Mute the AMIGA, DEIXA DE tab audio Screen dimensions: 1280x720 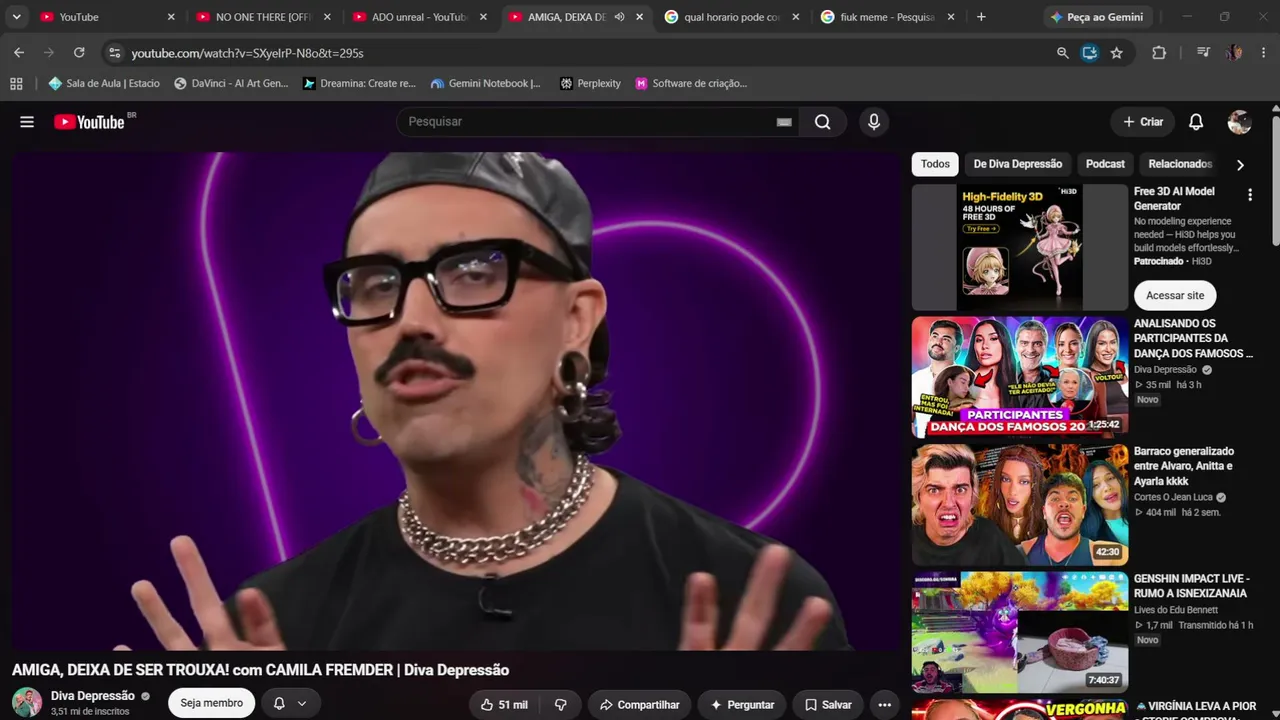click(x=620, y=17)
